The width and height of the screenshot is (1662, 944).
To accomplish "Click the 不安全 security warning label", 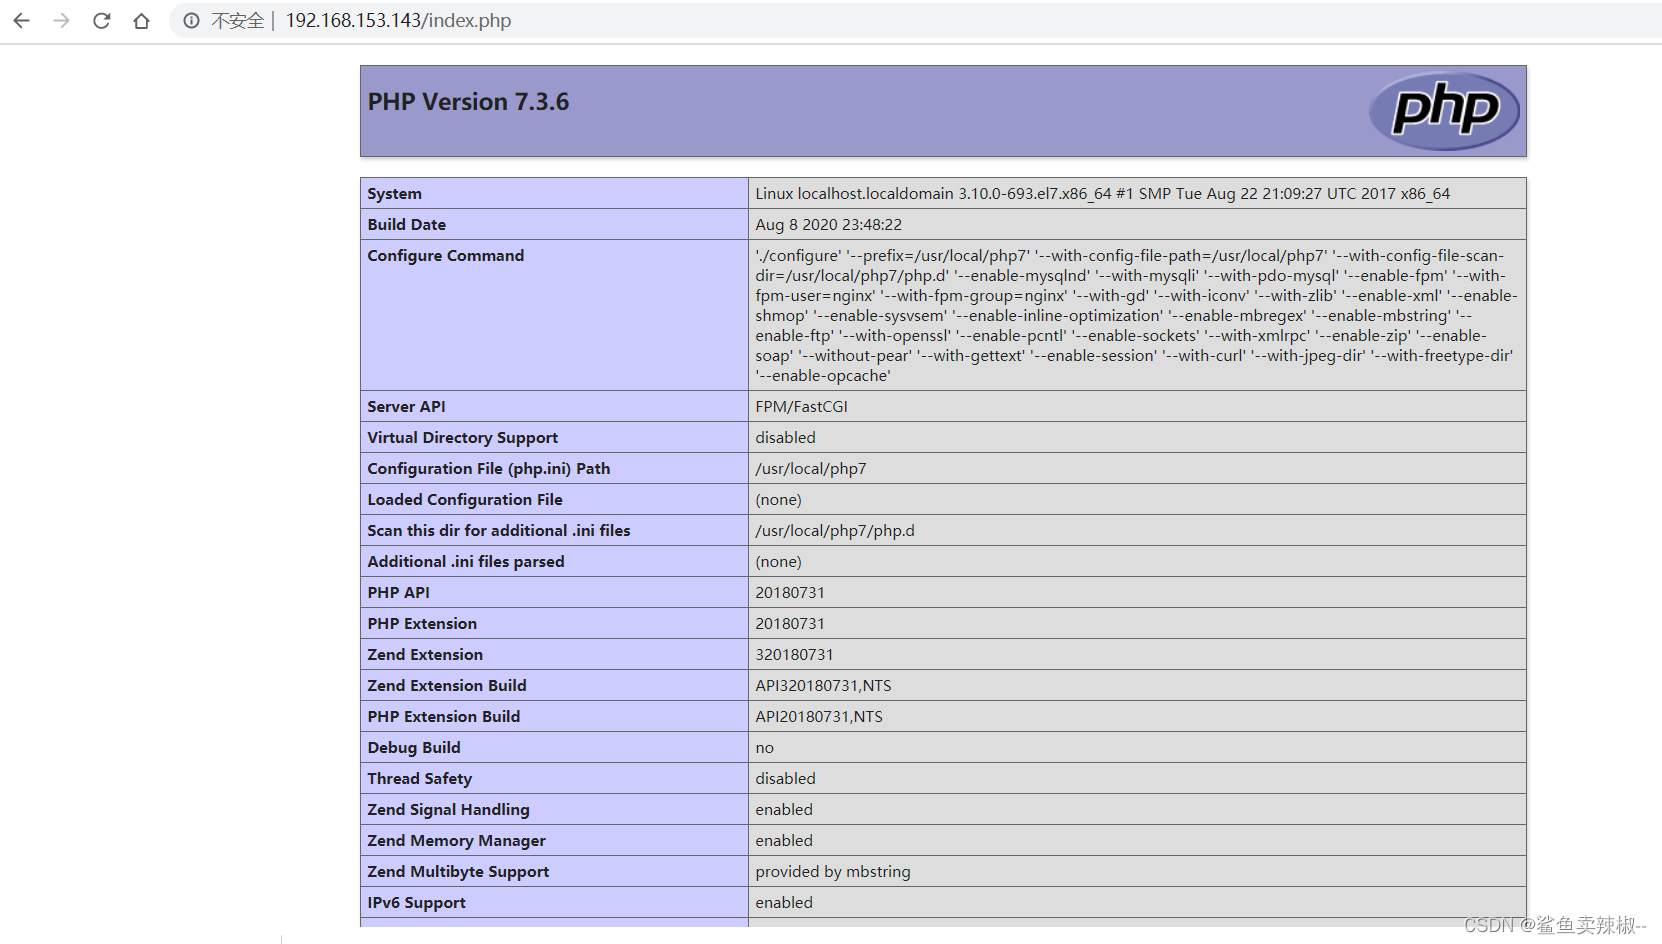I will coord(235,20).
